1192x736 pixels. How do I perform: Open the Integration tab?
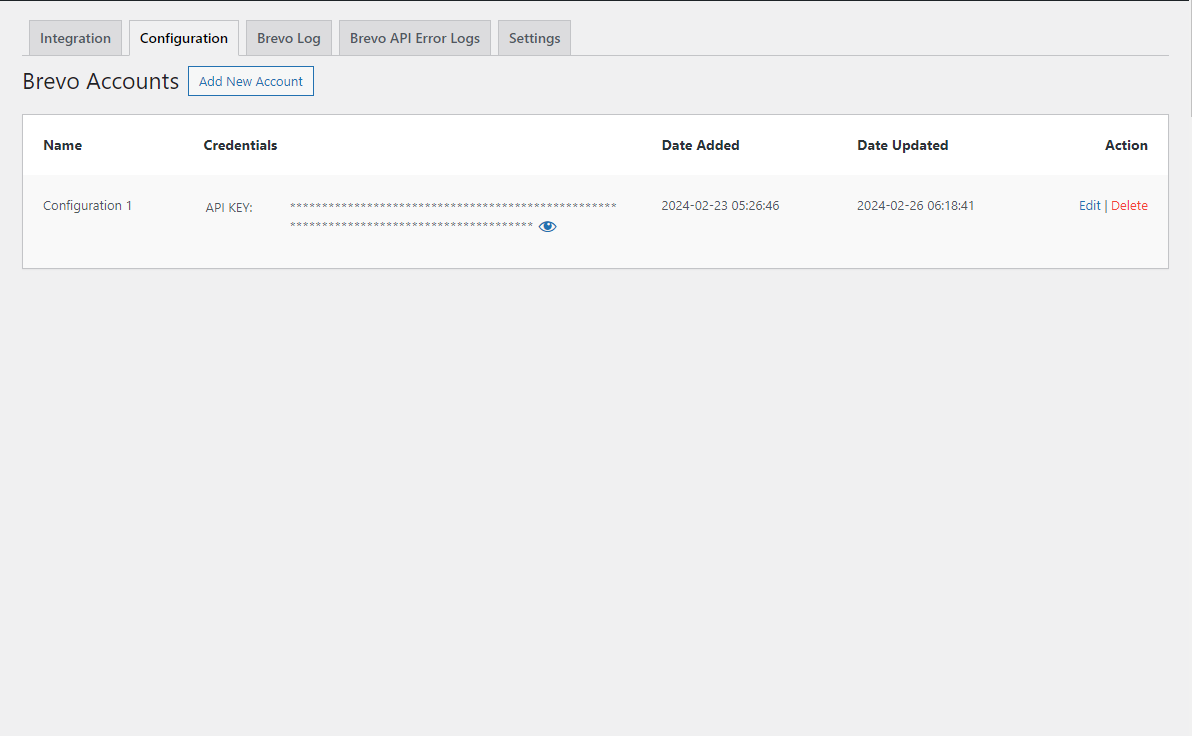(x=75, y=38)
